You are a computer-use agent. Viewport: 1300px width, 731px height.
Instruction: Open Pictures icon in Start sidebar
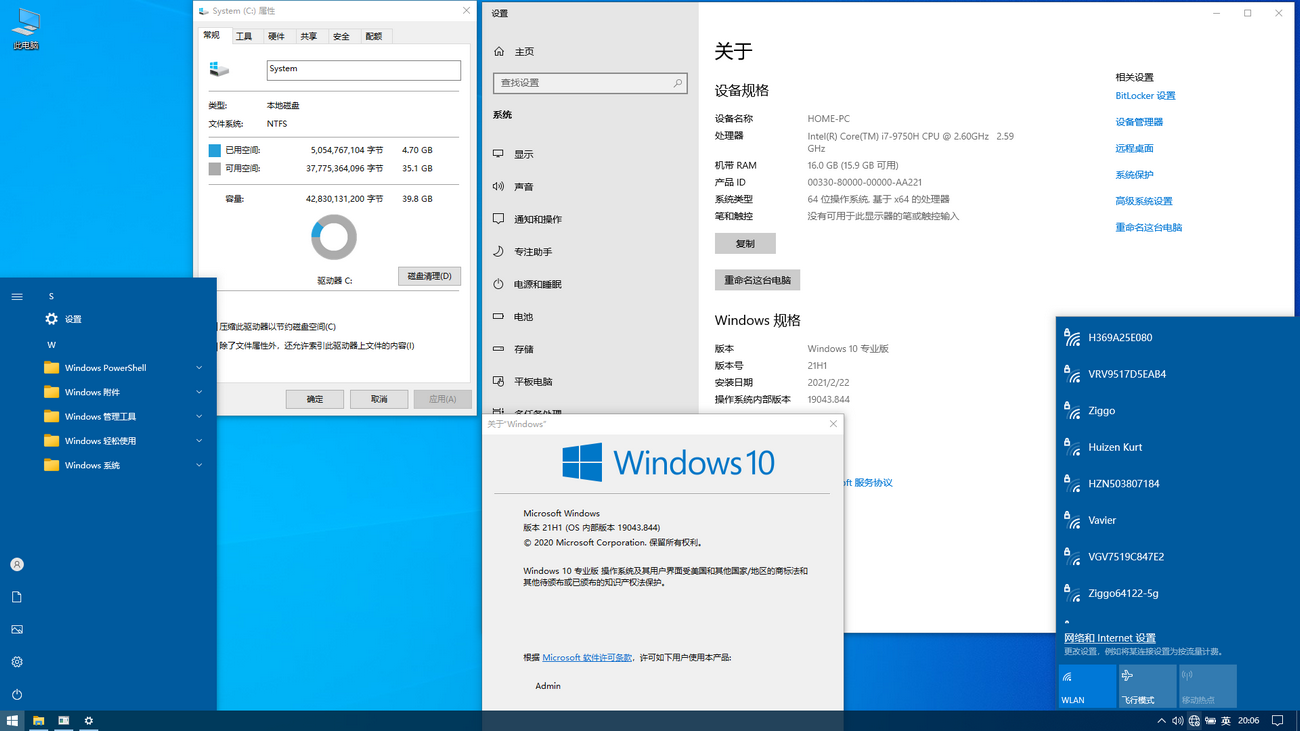[x=17, y=629]
